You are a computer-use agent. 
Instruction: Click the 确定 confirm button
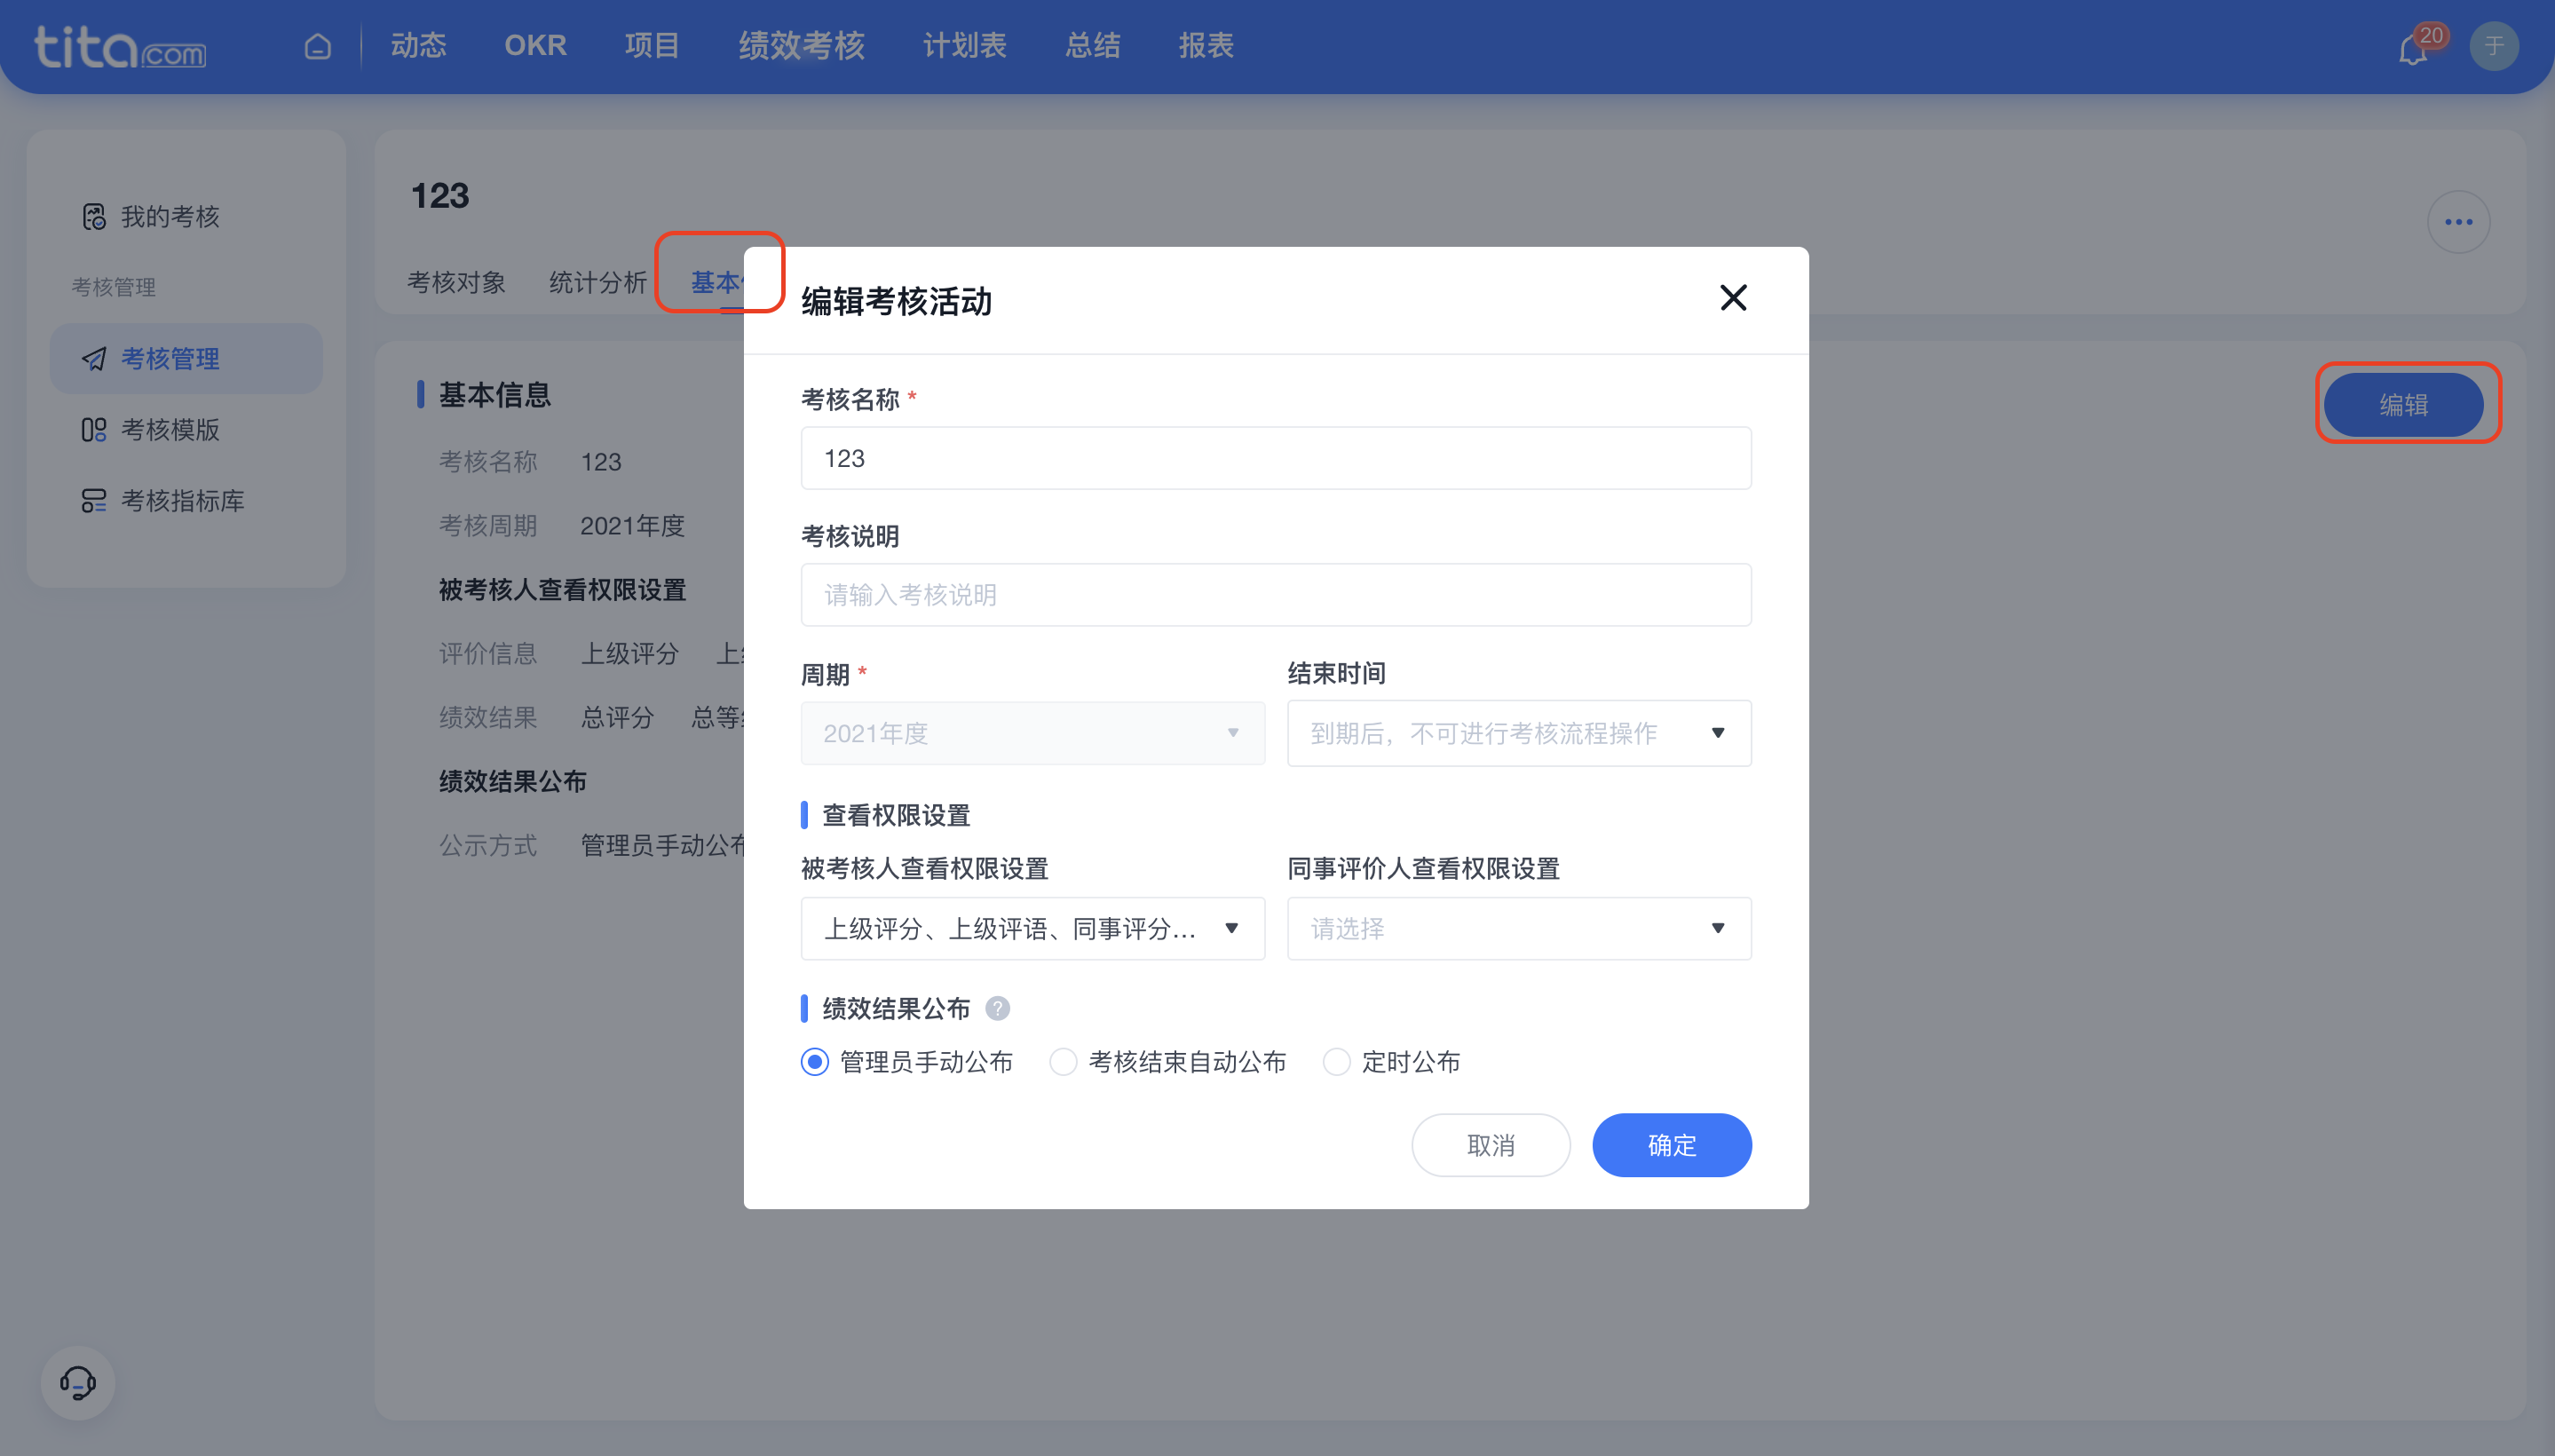pos(1671,1145)
